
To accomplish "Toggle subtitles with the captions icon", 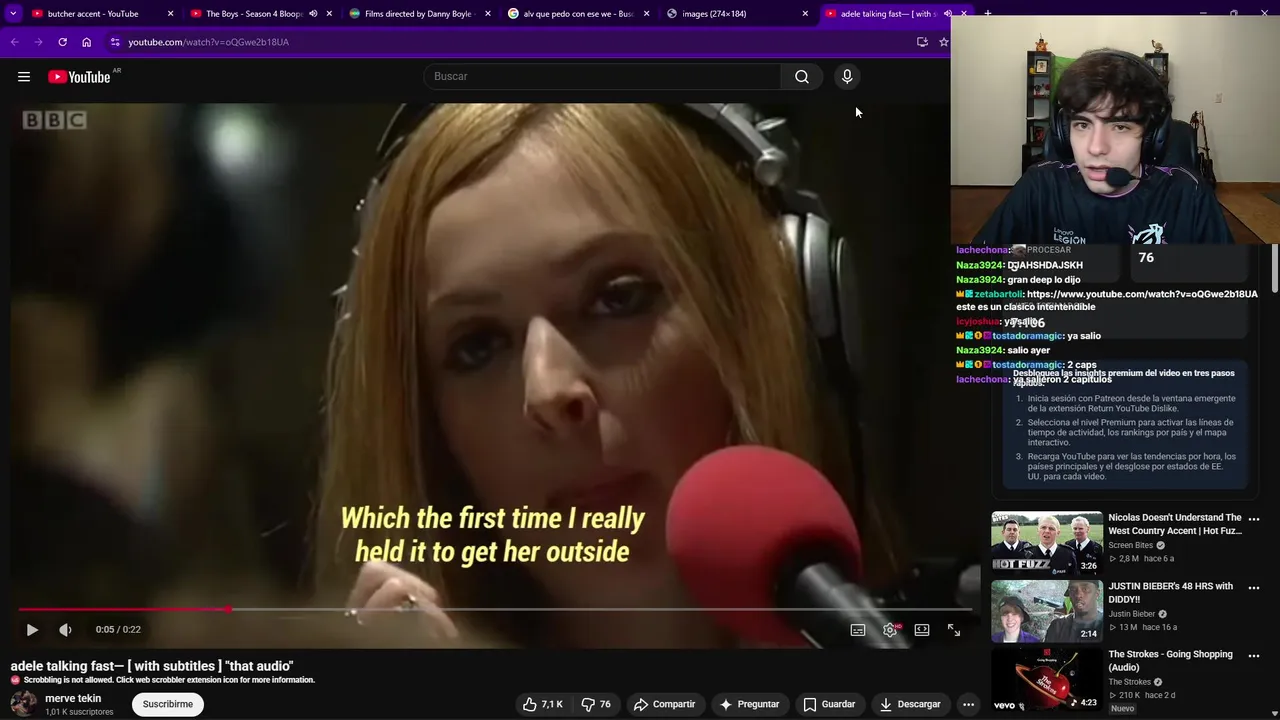I will coord(858,630).
